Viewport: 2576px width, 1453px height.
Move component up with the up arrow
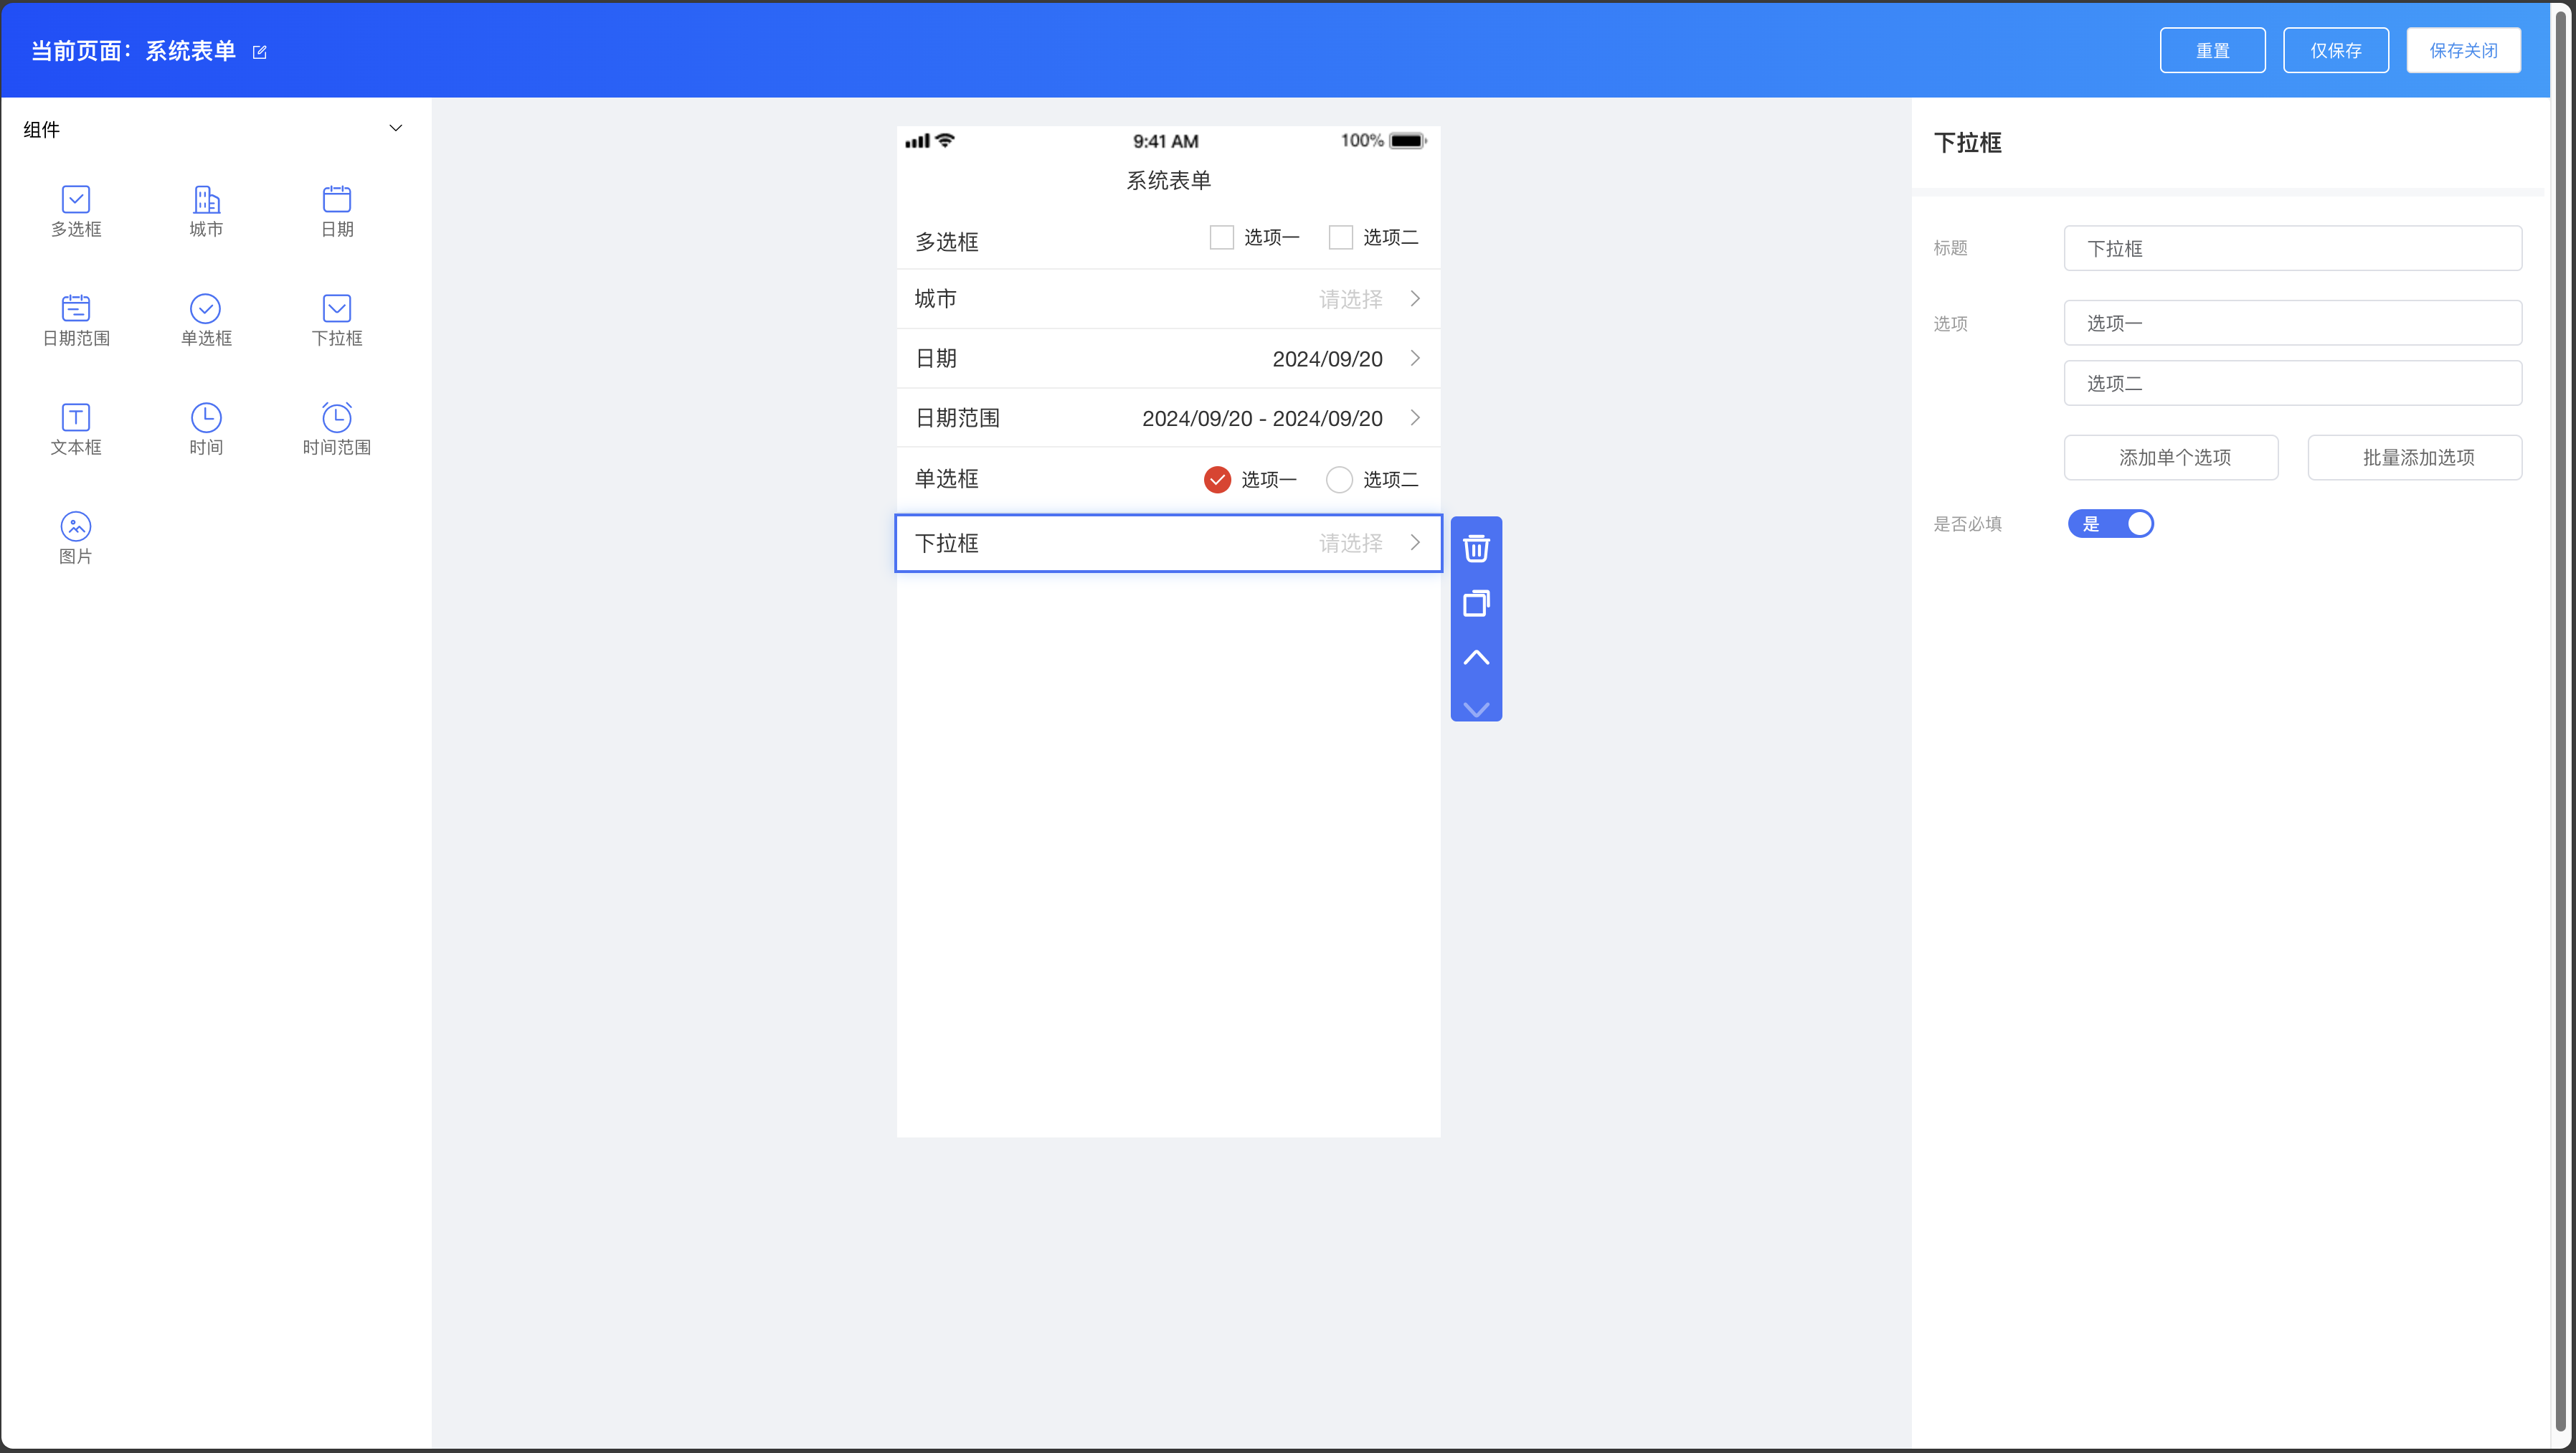[1476, 657]
